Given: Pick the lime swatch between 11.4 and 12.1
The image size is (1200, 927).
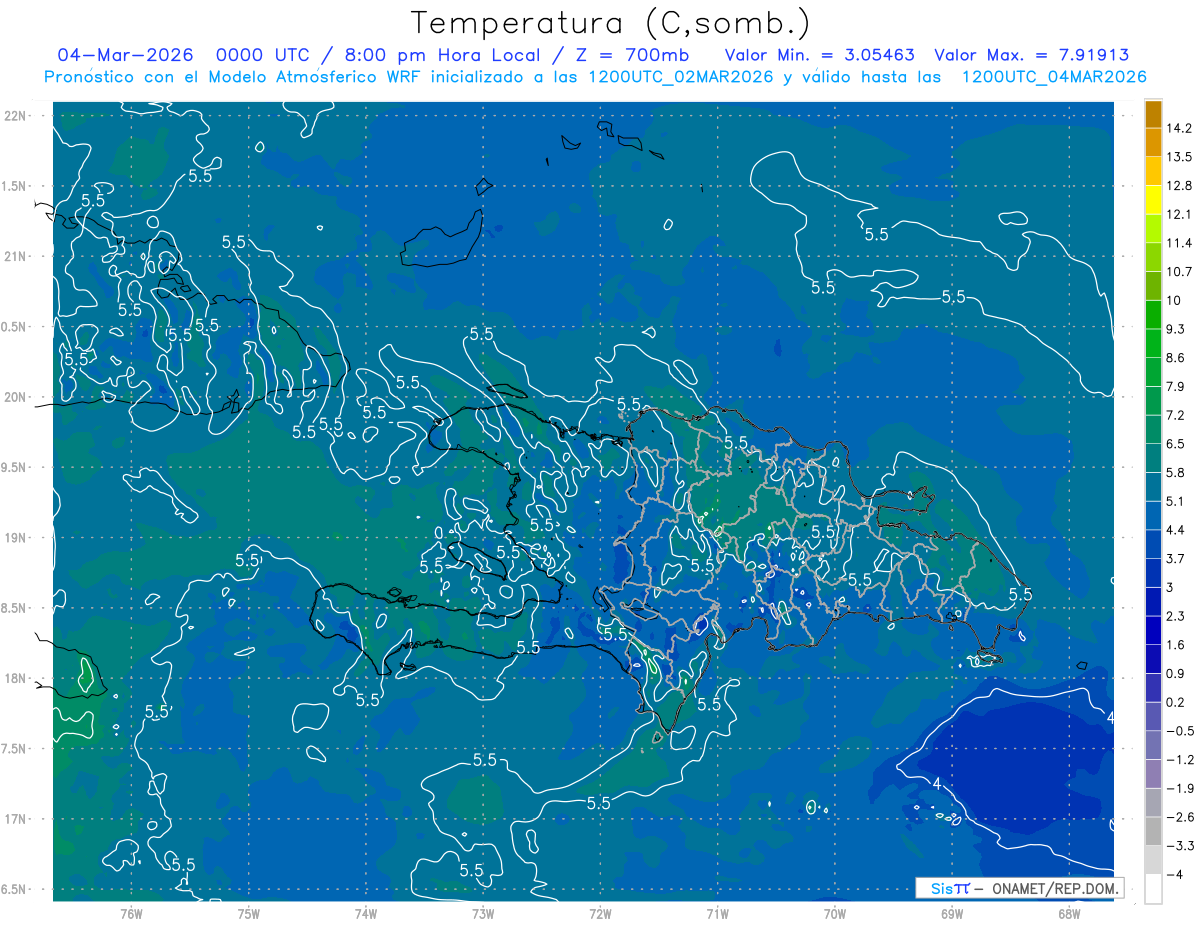Looking at the screenshot, I should 1153,228.
